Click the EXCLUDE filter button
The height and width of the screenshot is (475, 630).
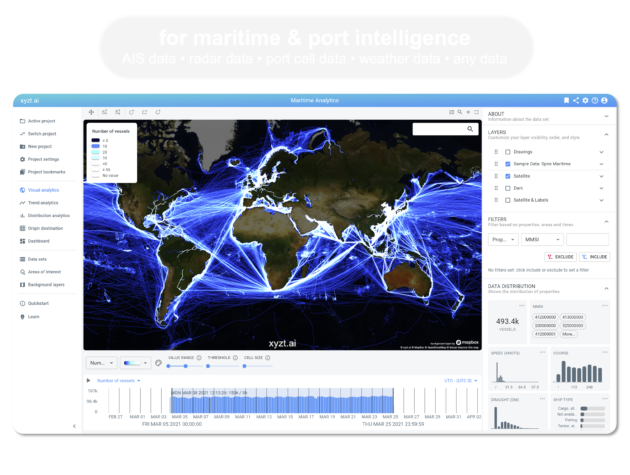(560, 257)
